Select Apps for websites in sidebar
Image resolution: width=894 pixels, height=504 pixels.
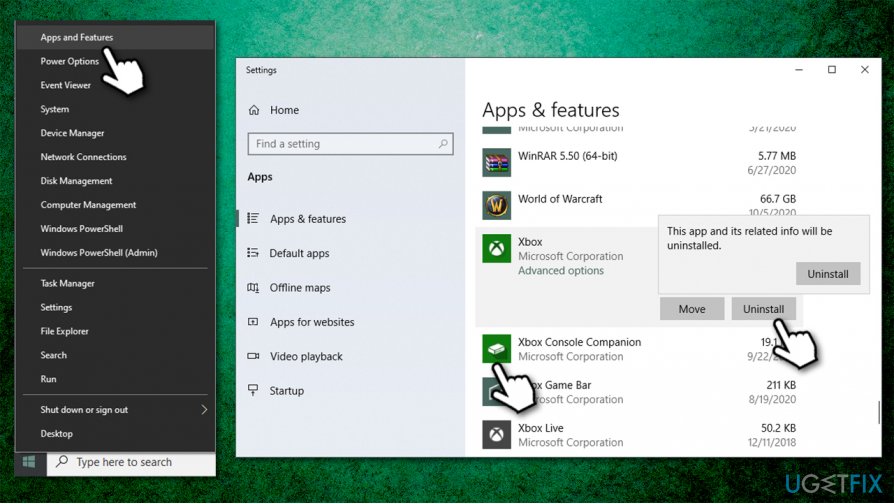click(x=312, y=322)
